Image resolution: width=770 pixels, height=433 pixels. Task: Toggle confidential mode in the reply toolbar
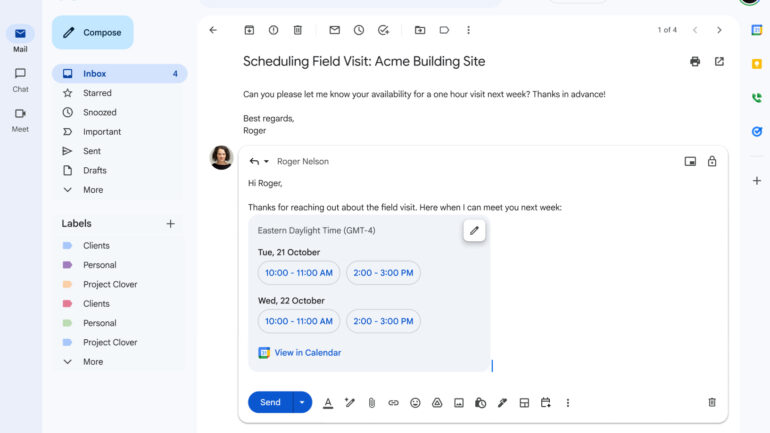[481, 403]
